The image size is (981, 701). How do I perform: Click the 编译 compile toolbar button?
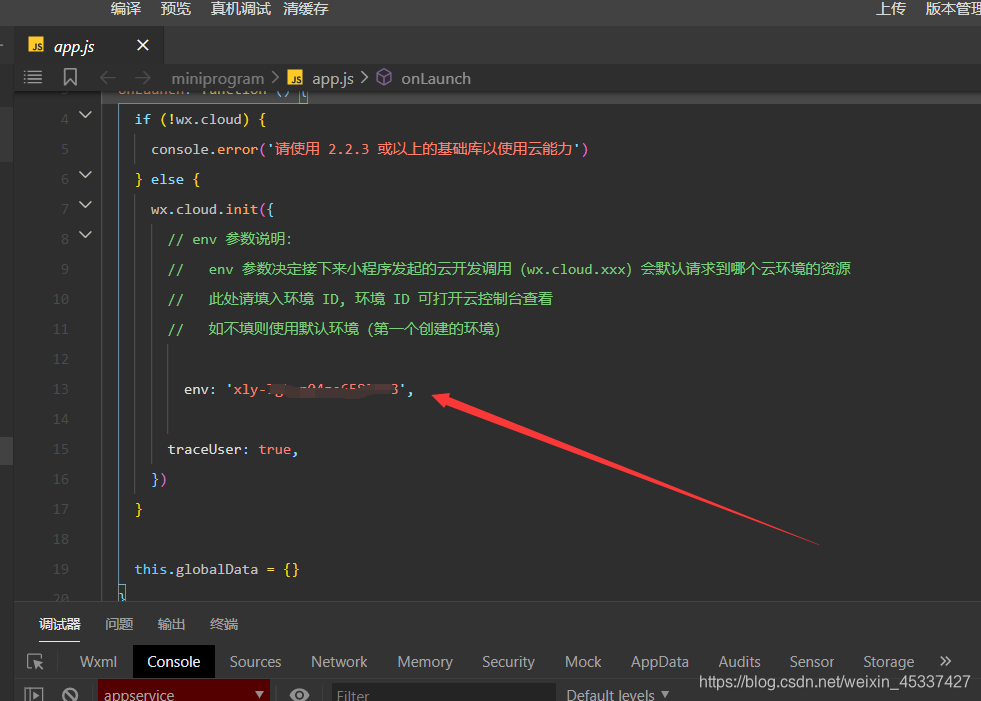126,9
